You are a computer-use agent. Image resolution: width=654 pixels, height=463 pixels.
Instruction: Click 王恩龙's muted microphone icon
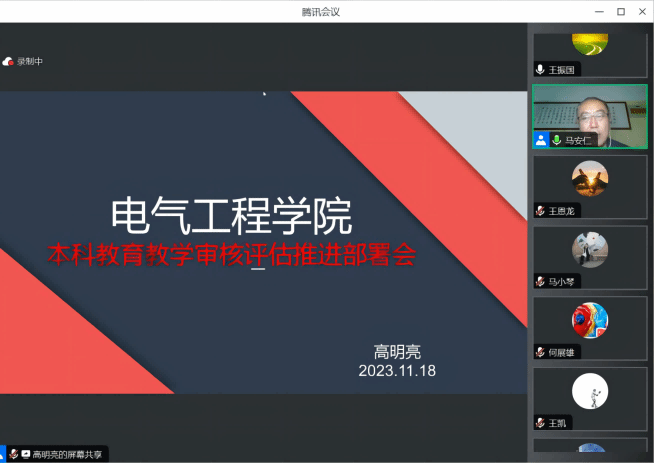(540, 211)
